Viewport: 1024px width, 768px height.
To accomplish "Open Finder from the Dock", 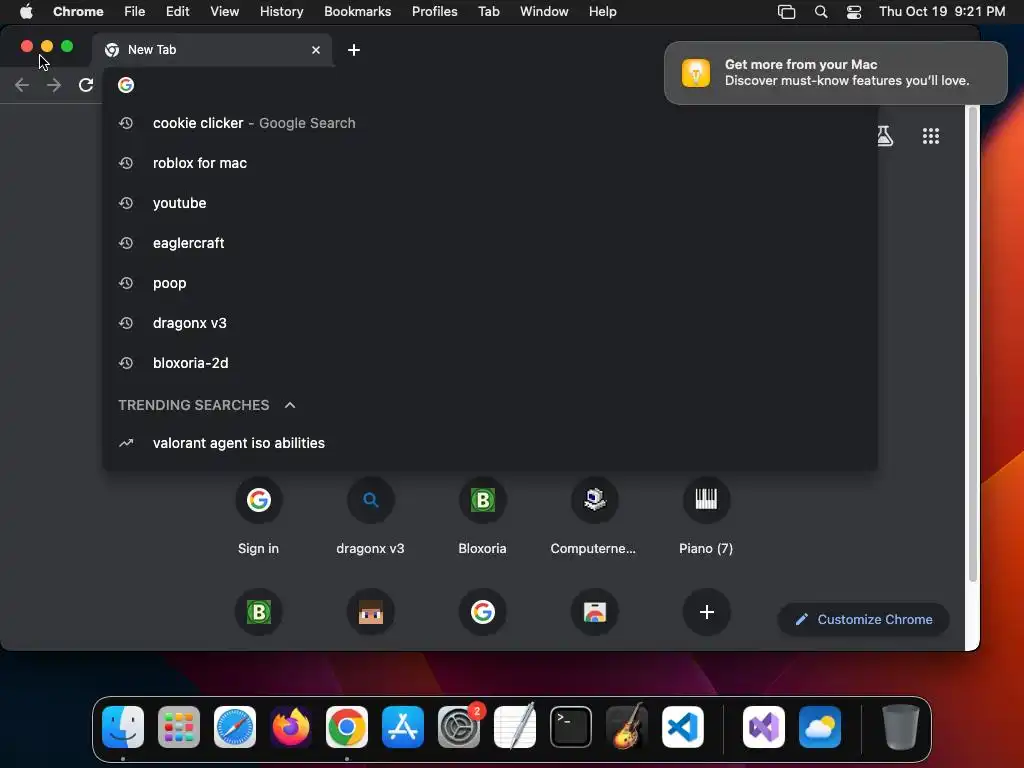I will [x=123, y=727].
